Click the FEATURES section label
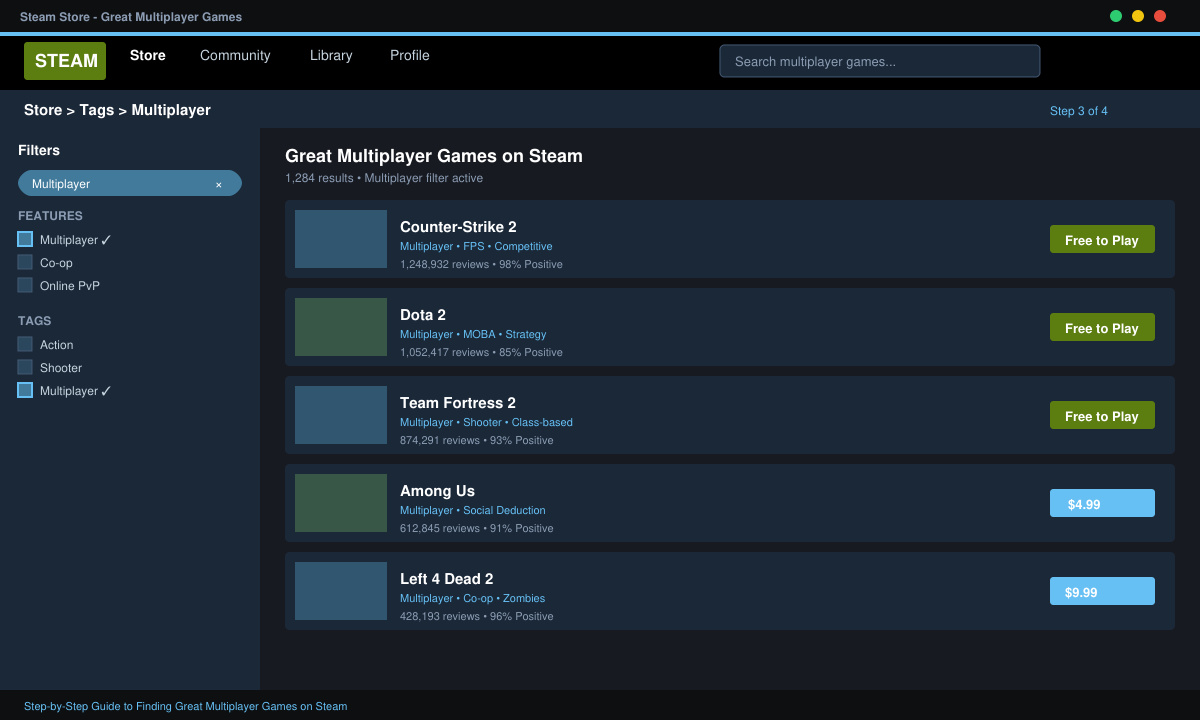The height and width of the screenshot is (720, 1200). (x=50, y=216)
